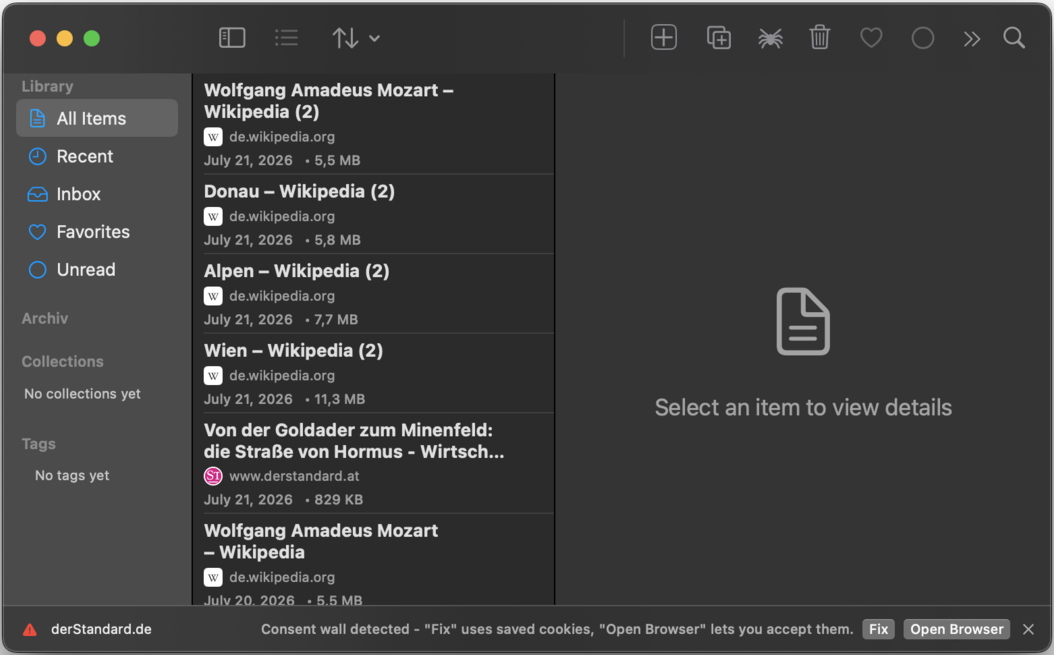Click www.derstandard.at source text
Viewport: 1054px width, 655px height.
click(294, 476)
